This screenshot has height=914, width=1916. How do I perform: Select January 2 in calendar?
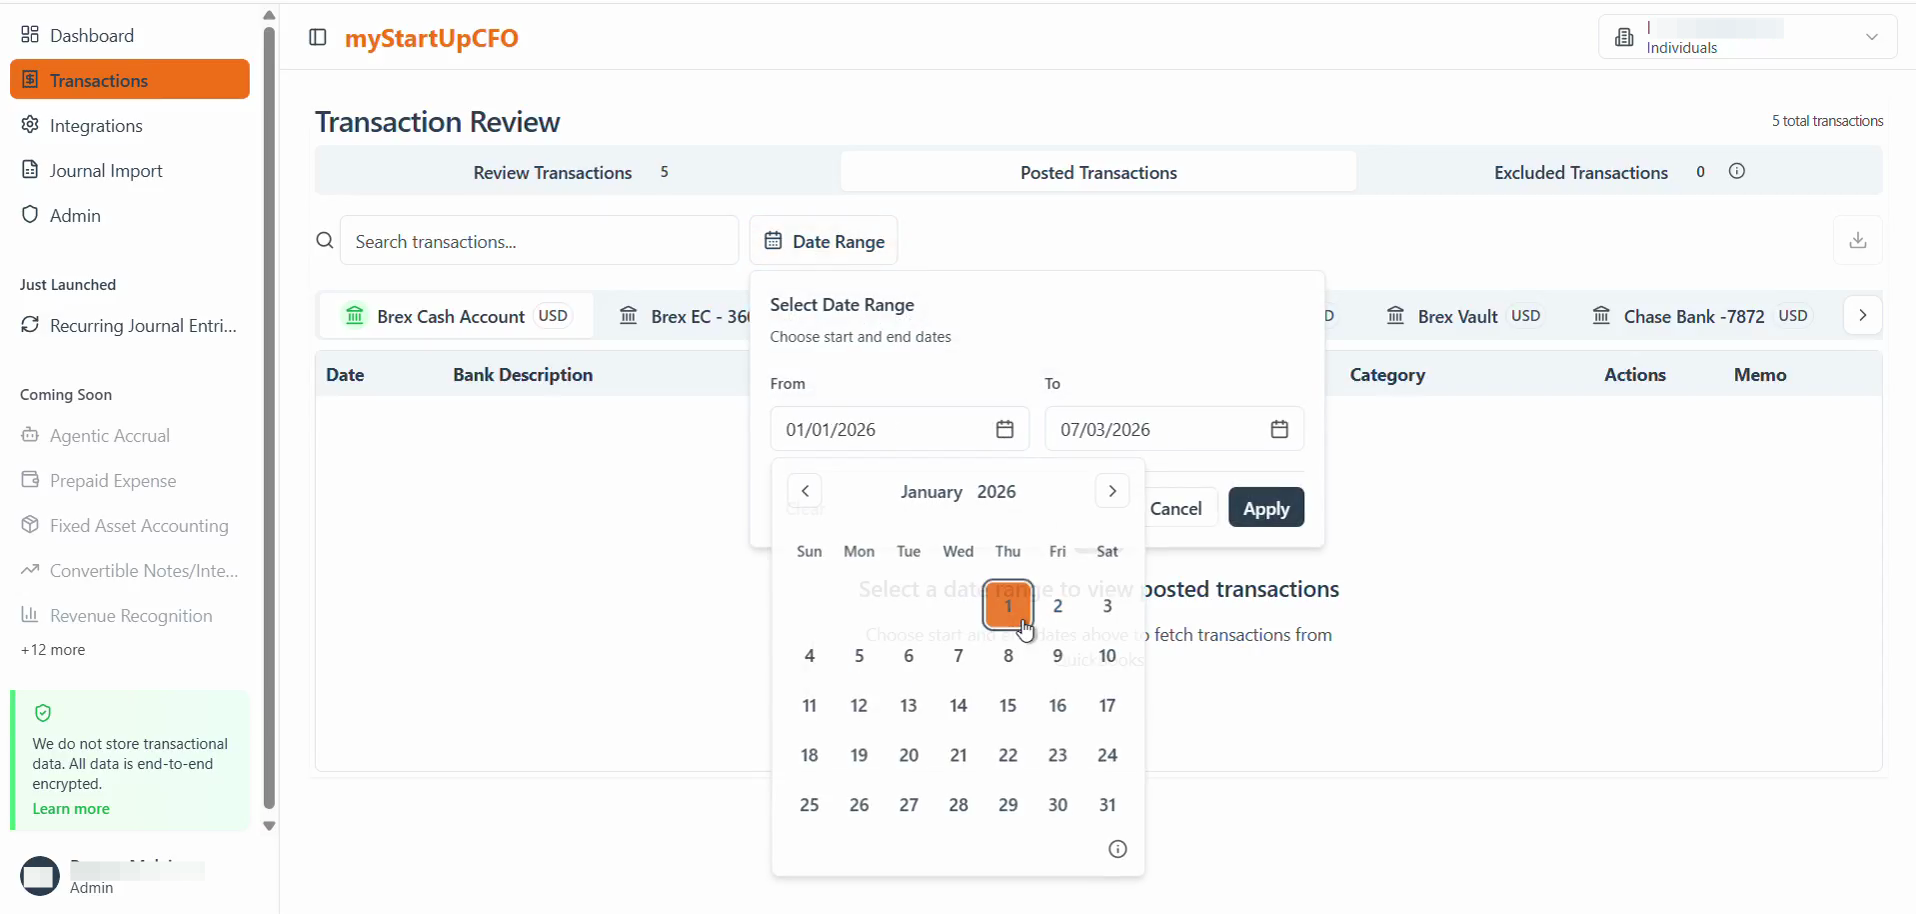(x=1058, y=606)
